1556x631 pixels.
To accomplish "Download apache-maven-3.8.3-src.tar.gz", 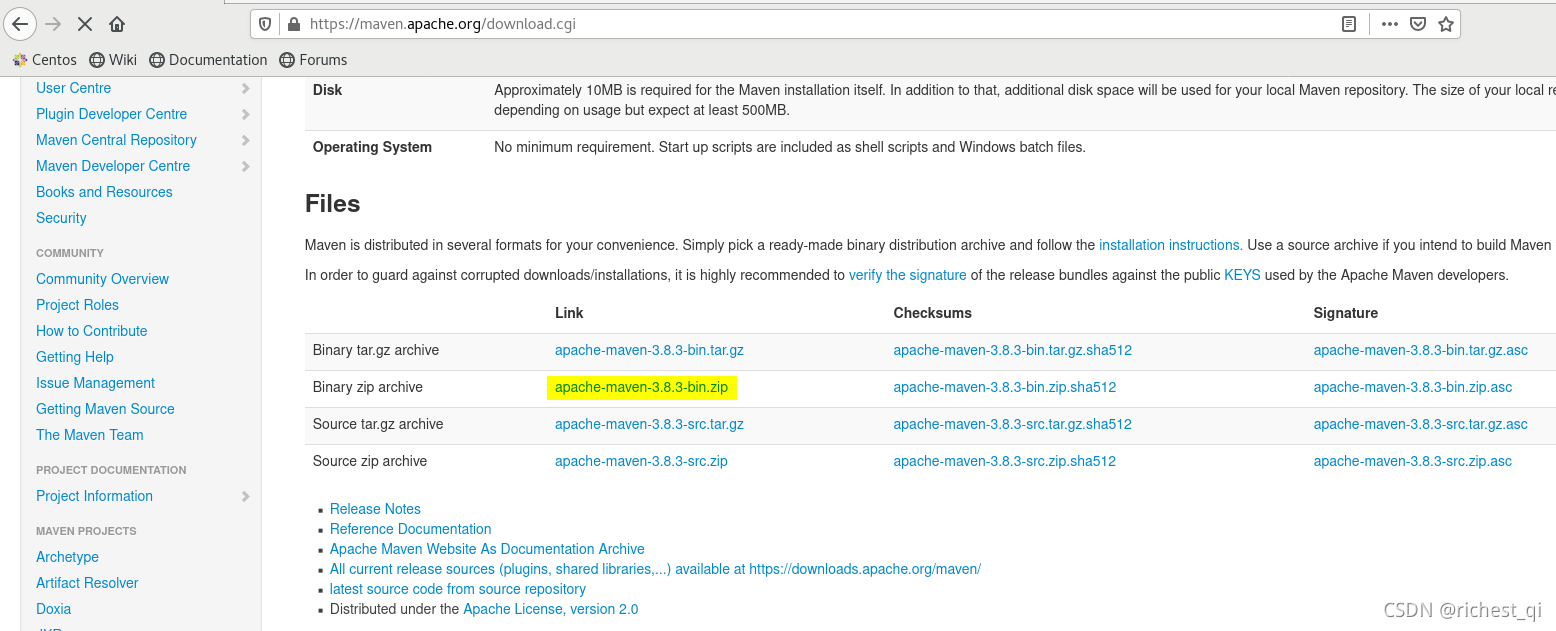I will [x=649, y=424].
